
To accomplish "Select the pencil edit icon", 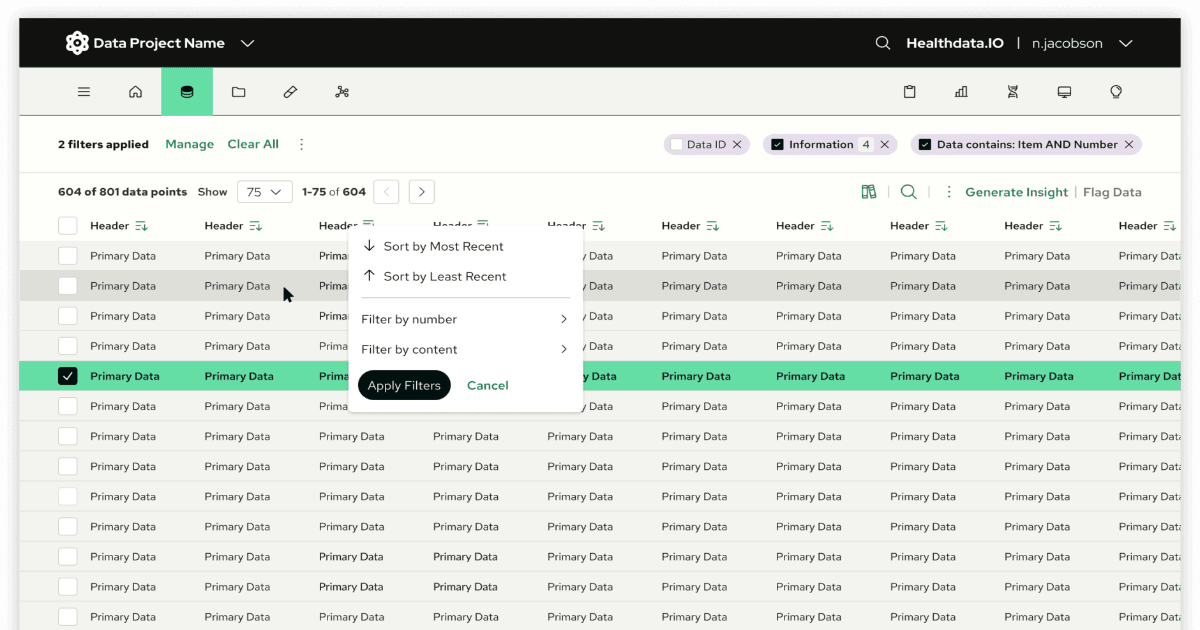I will pos(290,91).
